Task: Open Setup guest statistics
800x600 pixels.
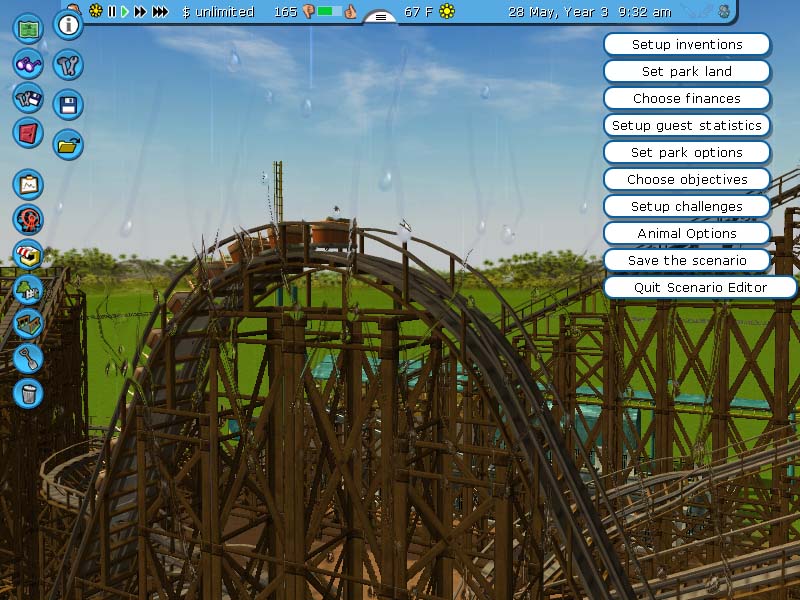Action: click(x=687, y=126)
